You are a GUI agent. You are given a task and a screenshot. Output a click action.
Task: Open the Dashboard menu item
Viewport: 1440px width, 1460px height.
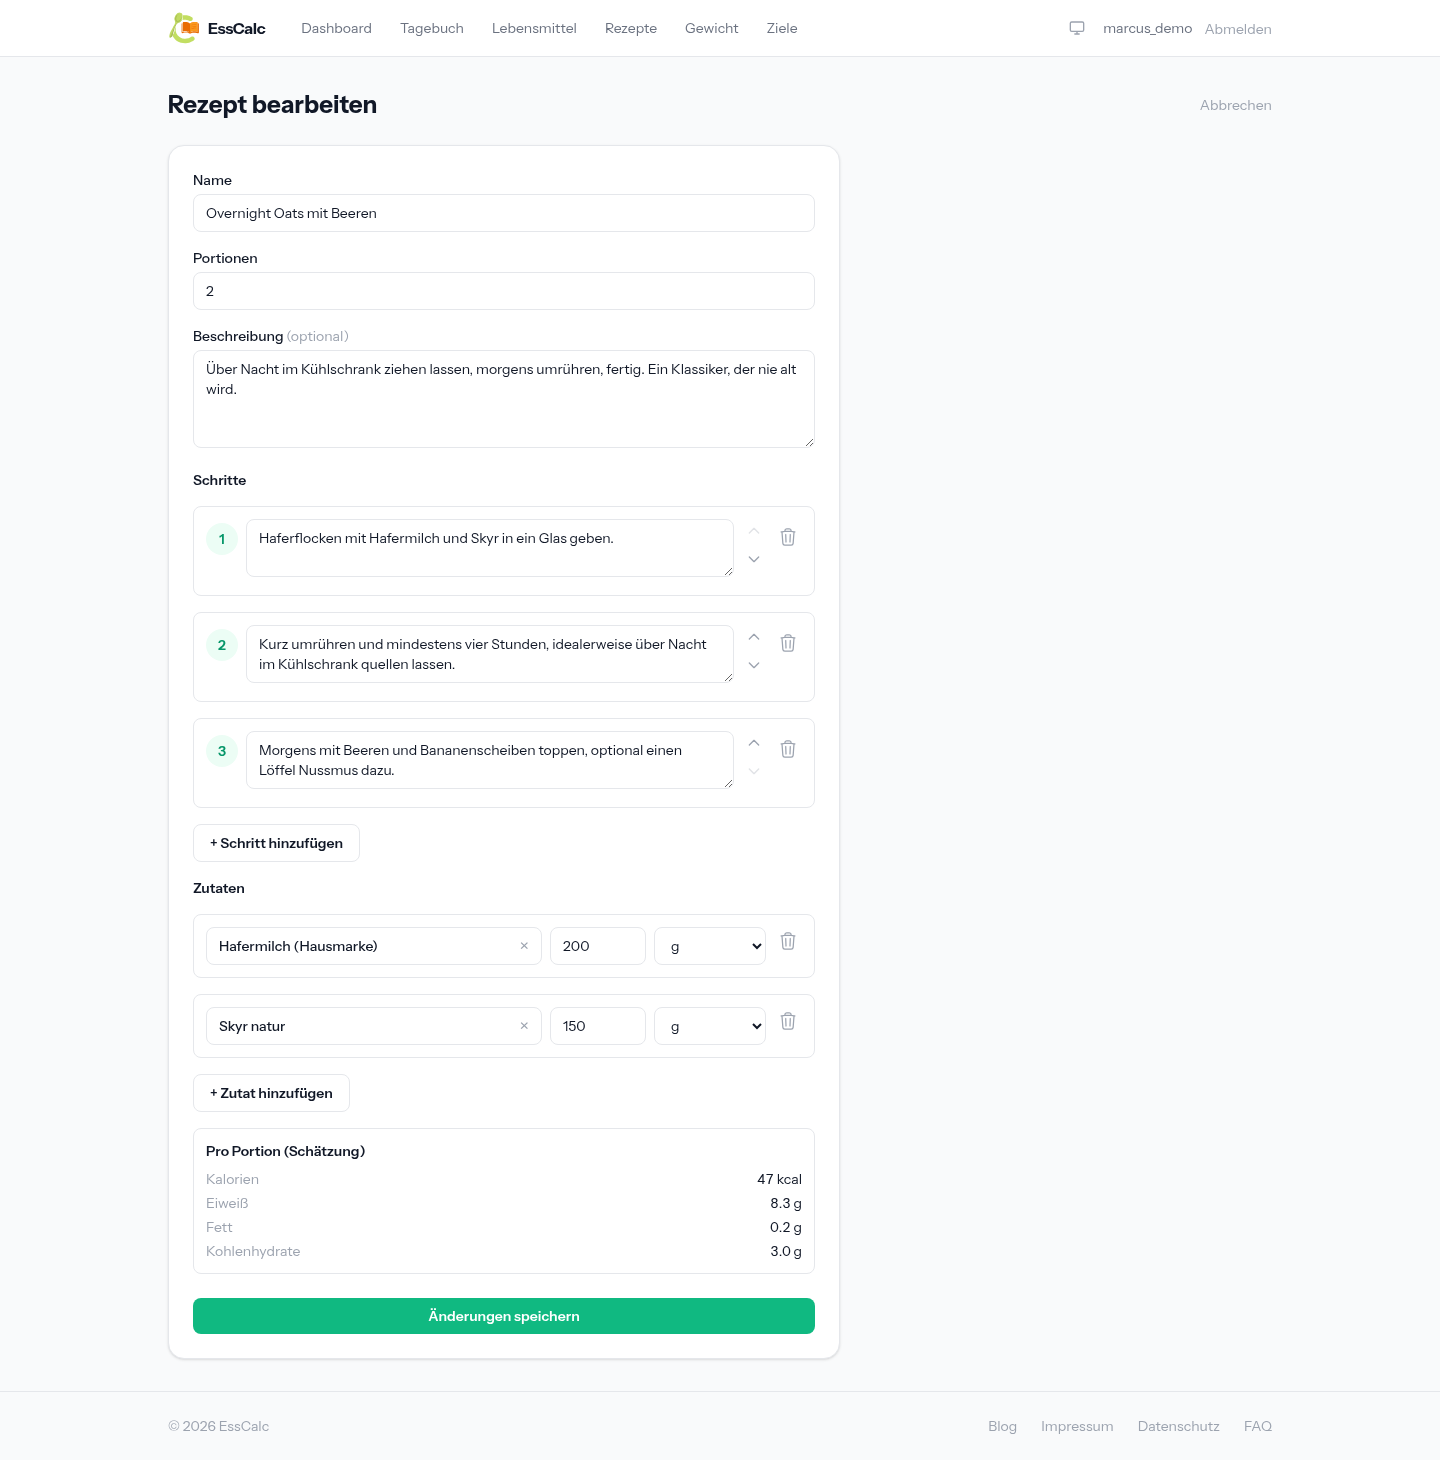[336, 28]
